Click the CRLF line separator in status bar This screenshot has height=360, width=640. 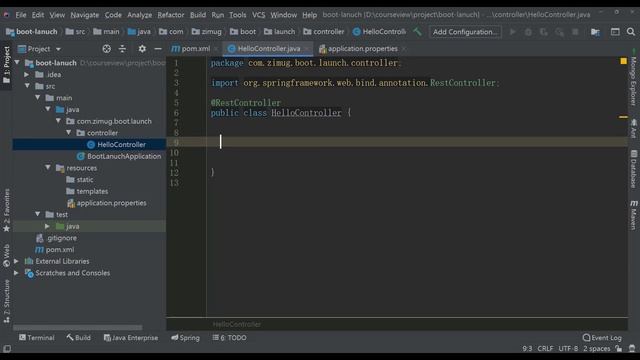point(545,349)
